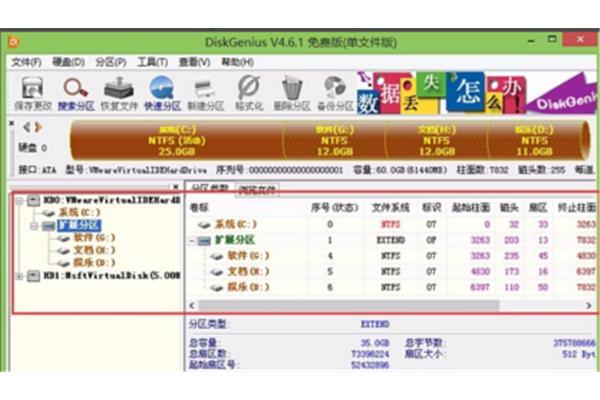Collapse the 扩展分区 row in partition table

point(192,240)
